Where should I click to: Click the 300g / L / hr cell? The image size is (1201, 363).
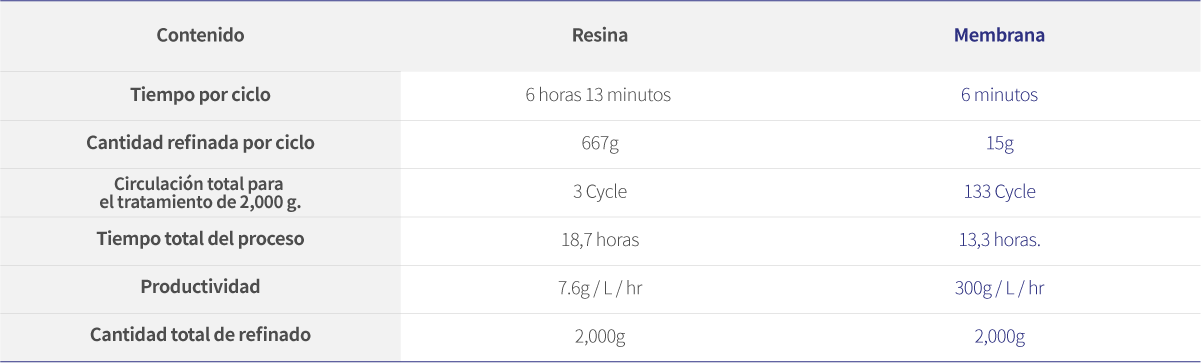[x=999, y=288]
